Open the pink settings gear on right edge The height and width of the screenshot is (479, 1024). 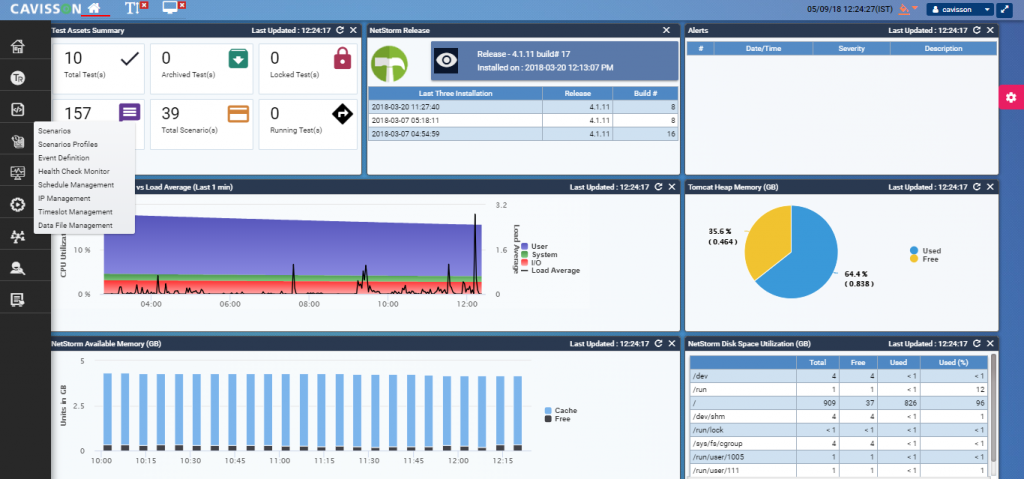tap(1011, 97)
